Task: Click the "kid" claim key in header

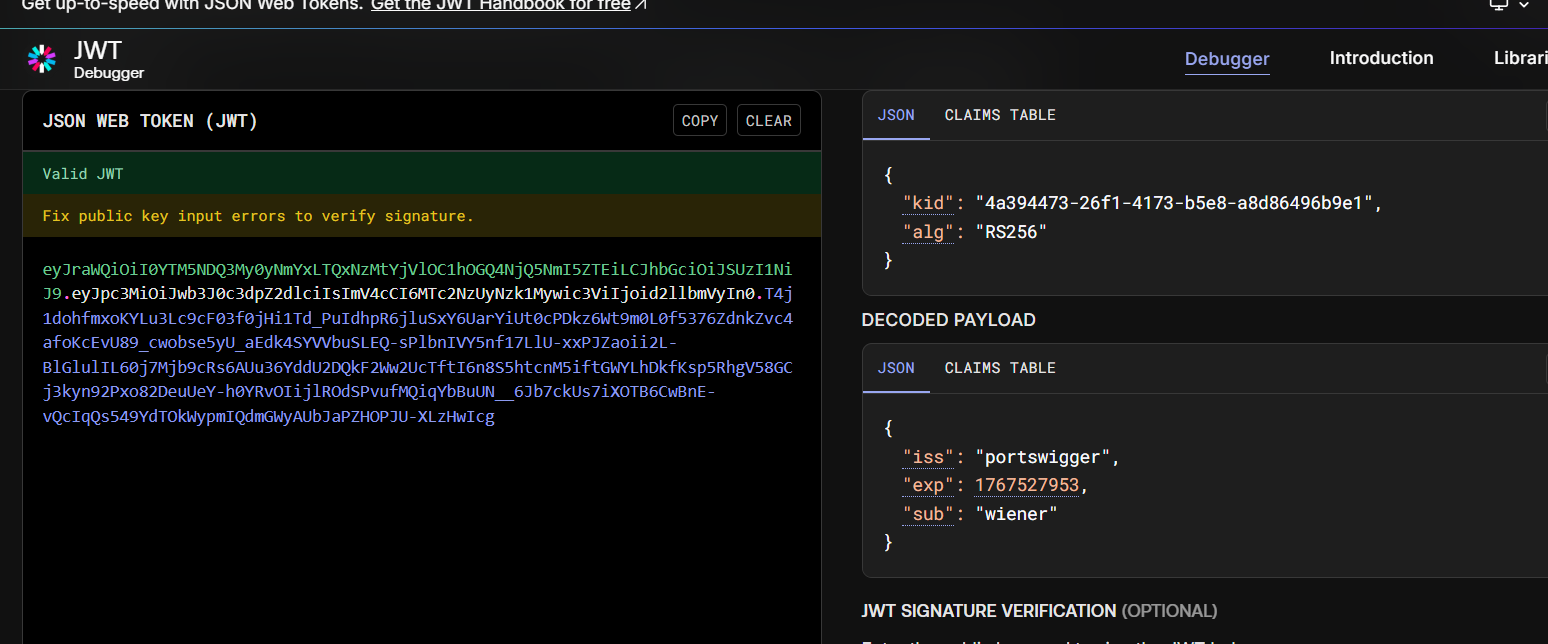Action: (928, 203)
